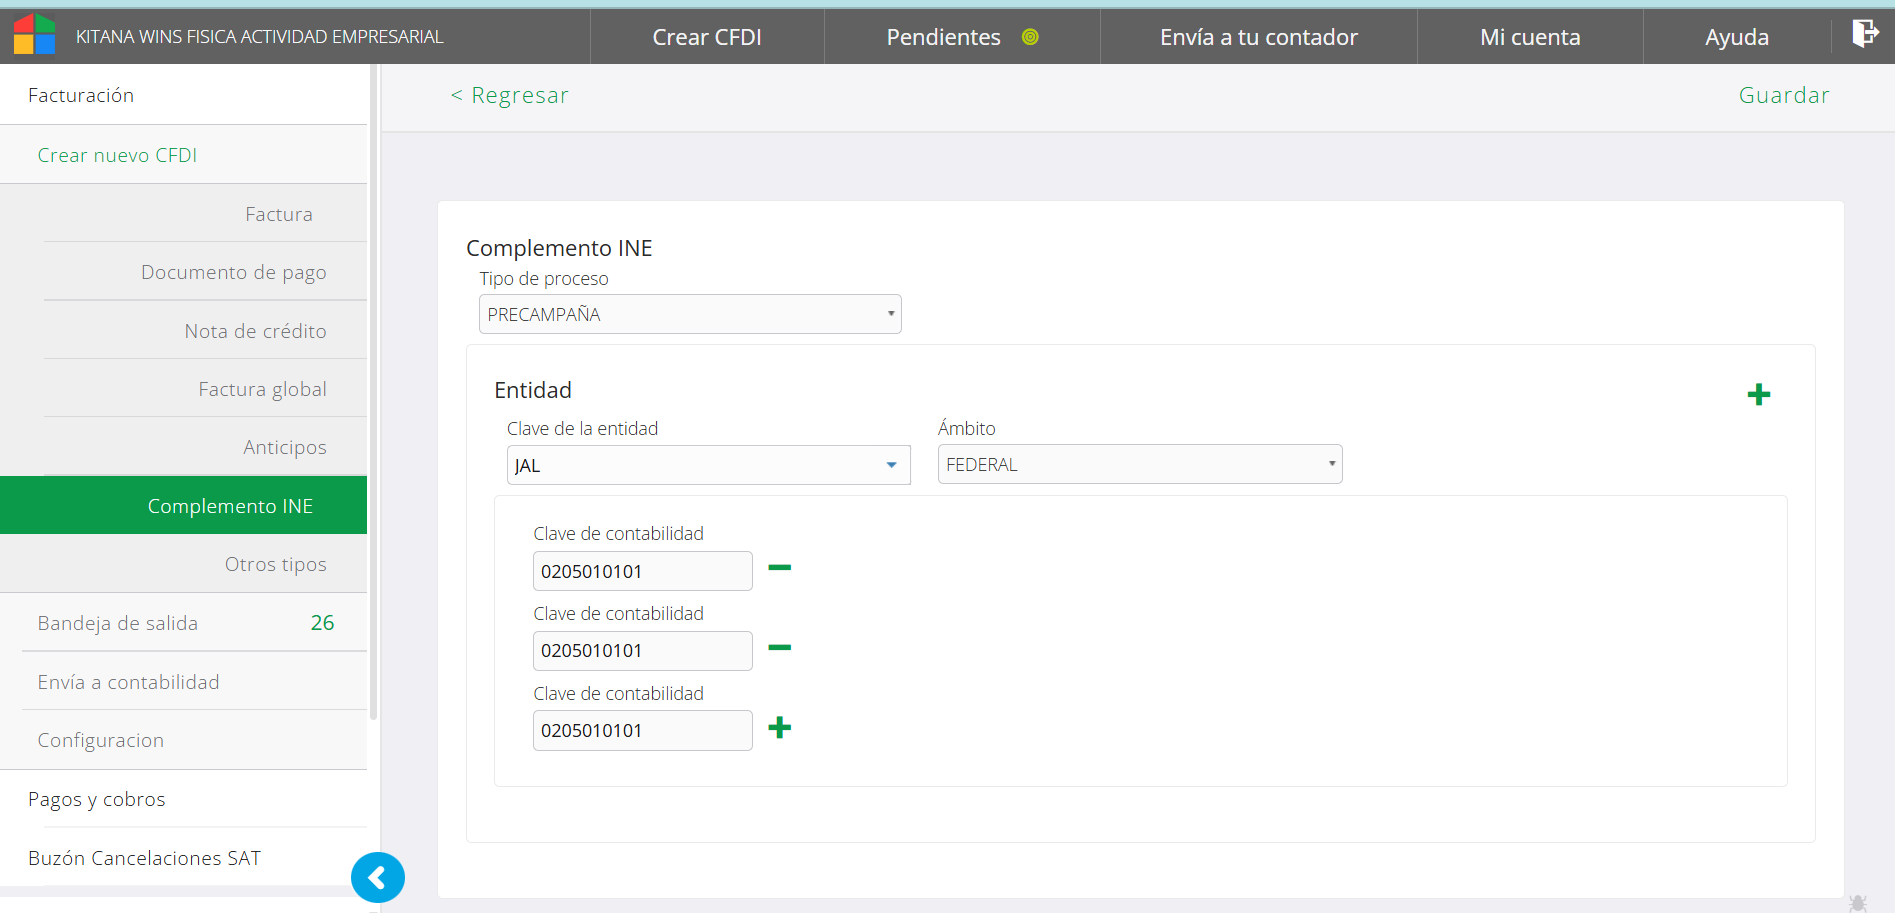Open Bandeja de salida in sidebar
This screenshot has height=913, width=1895.
(118, 623)
